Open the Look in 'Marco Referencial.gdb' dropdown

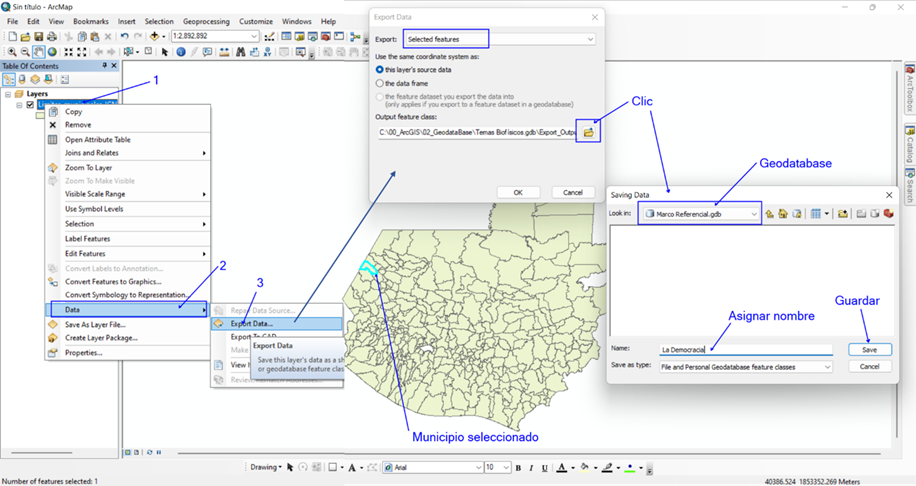pos(754,214)
